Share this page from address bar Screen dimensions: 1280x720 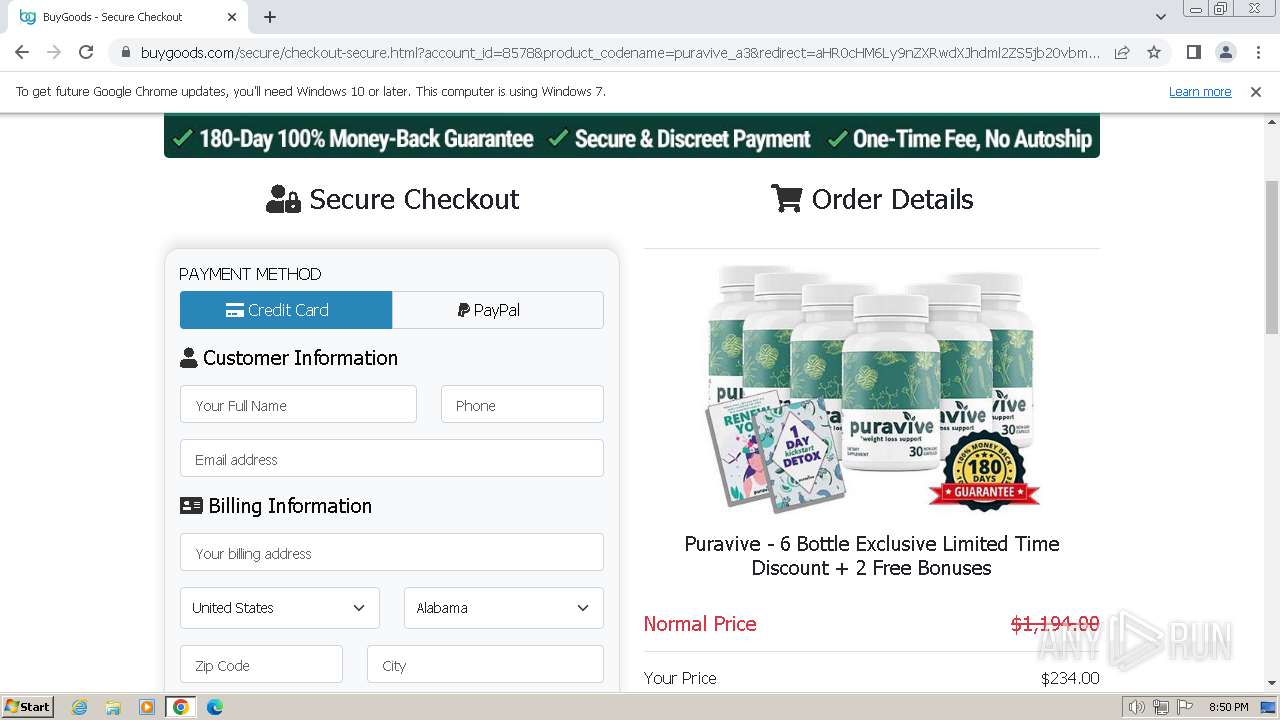[x=1122, y=52]
